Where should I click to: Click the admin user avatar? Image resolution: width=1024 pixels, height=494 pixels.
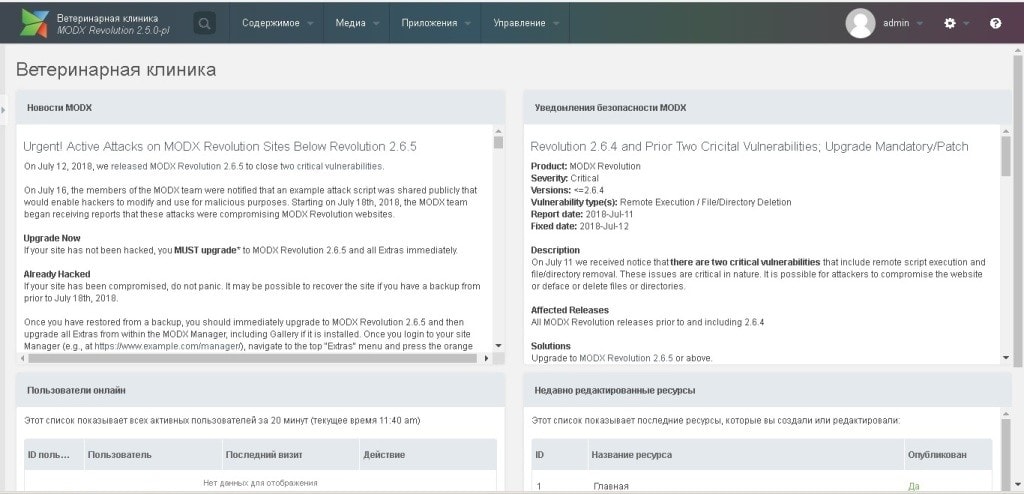[x=860, y=24]
